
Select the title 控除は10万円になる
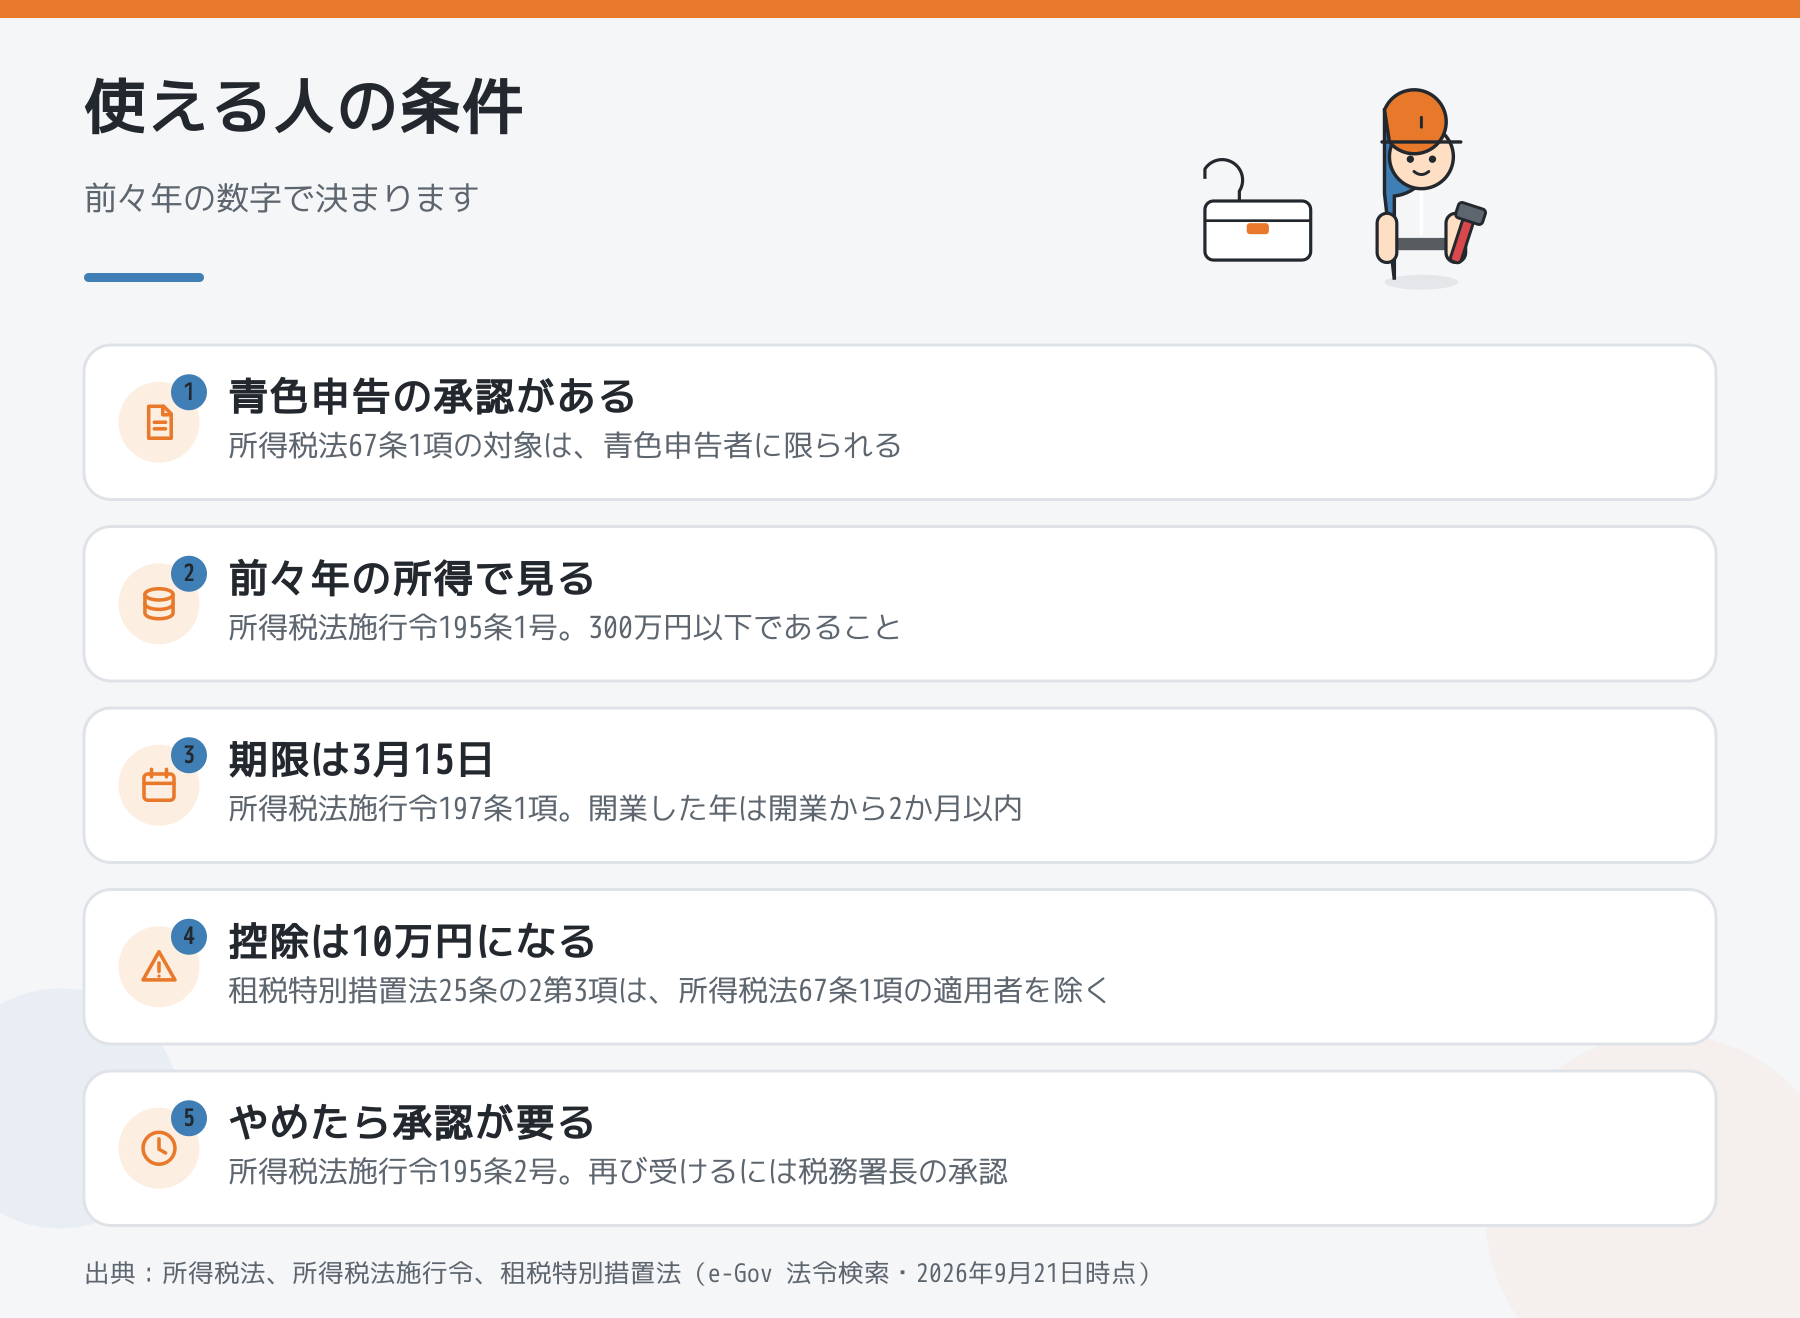tap(412, 941)
